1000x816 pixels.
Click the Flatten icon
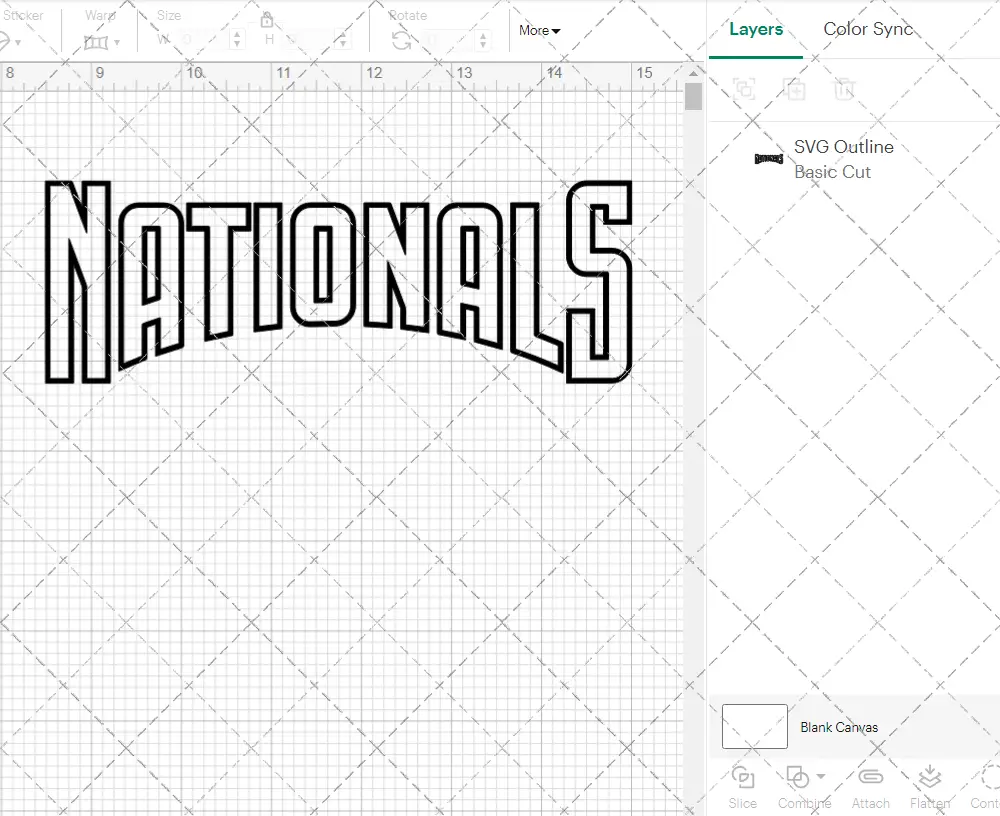click(929, 778)
